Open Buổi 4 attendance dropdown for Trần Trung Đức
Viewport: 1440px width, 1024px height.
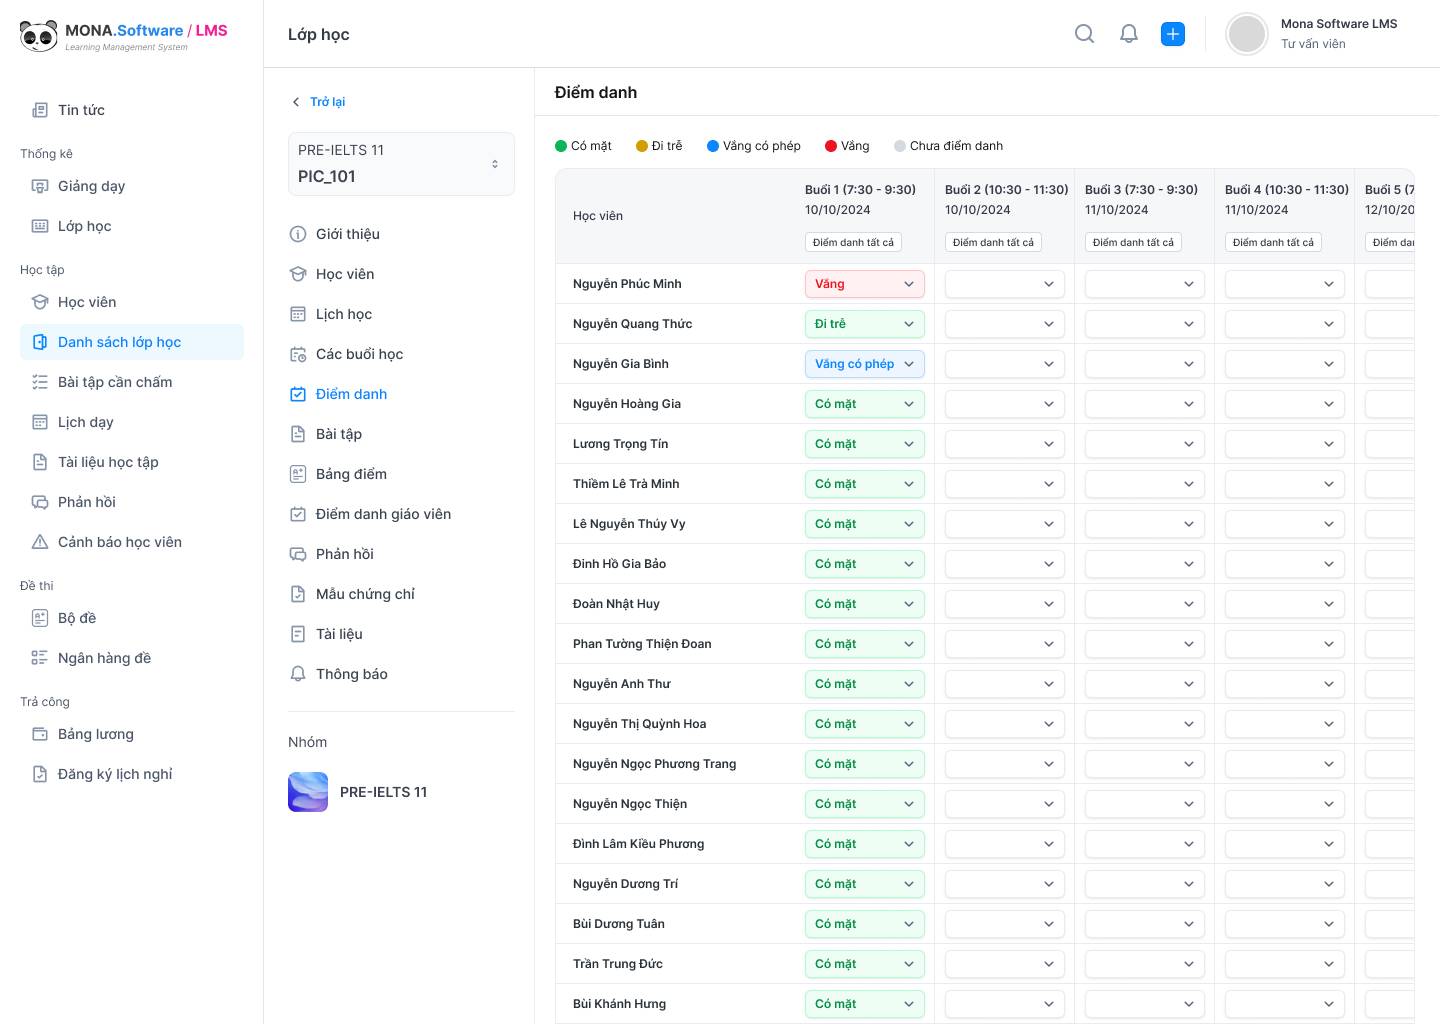click(x=1285, y=964)
